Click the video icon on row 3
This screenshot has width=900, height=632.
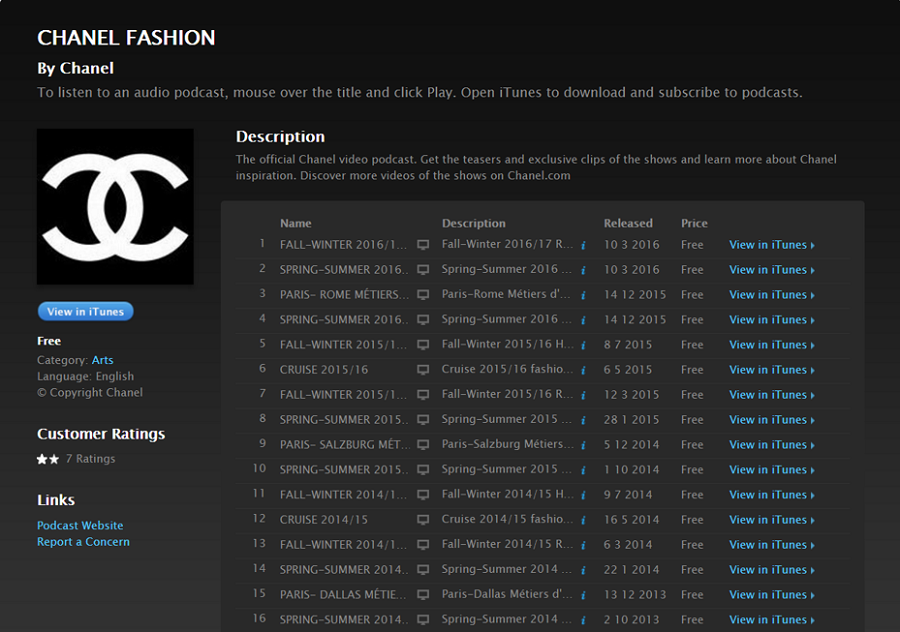point(423,295)
